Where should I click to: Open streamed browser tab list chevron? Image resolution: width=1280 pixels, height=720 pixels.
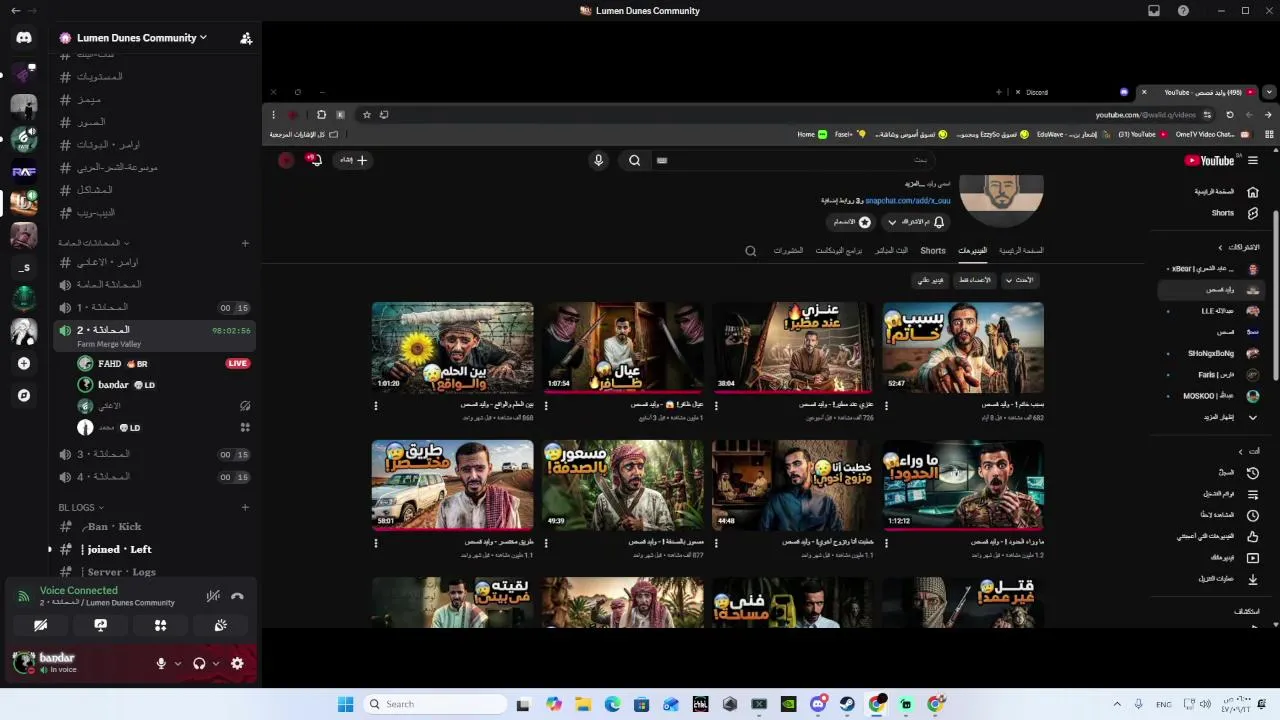(x=1269, y=92)
